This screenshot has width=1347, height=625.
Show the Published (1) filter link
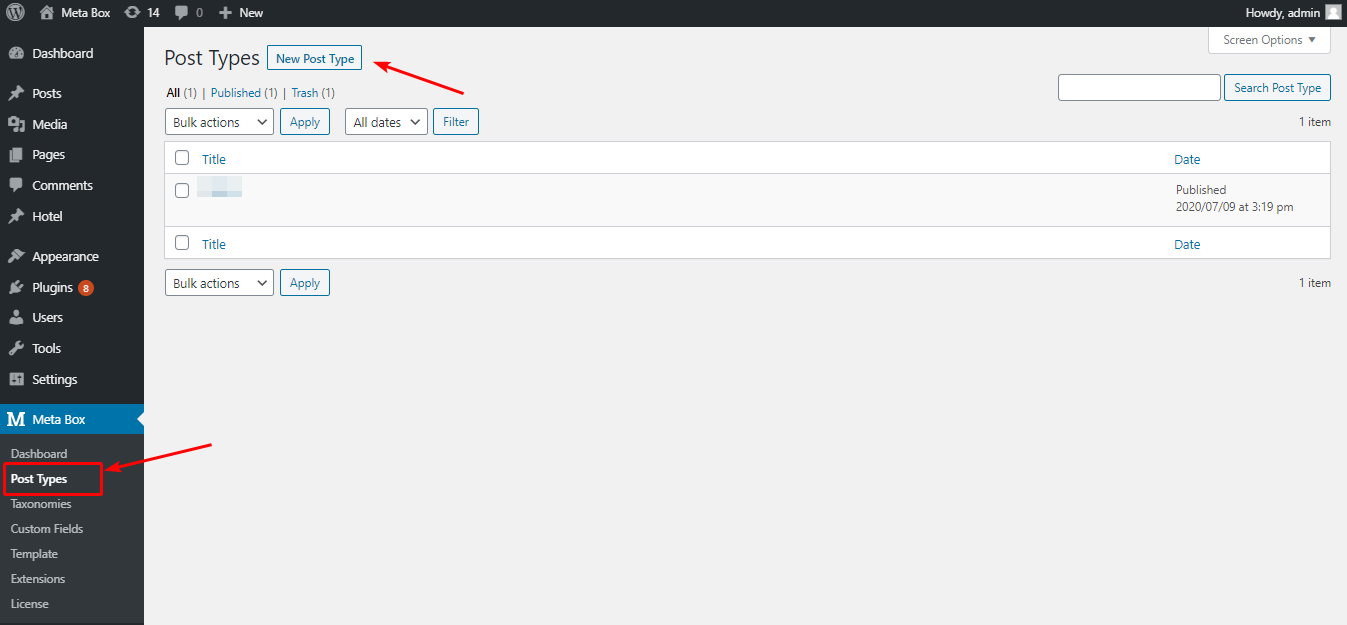243,93
